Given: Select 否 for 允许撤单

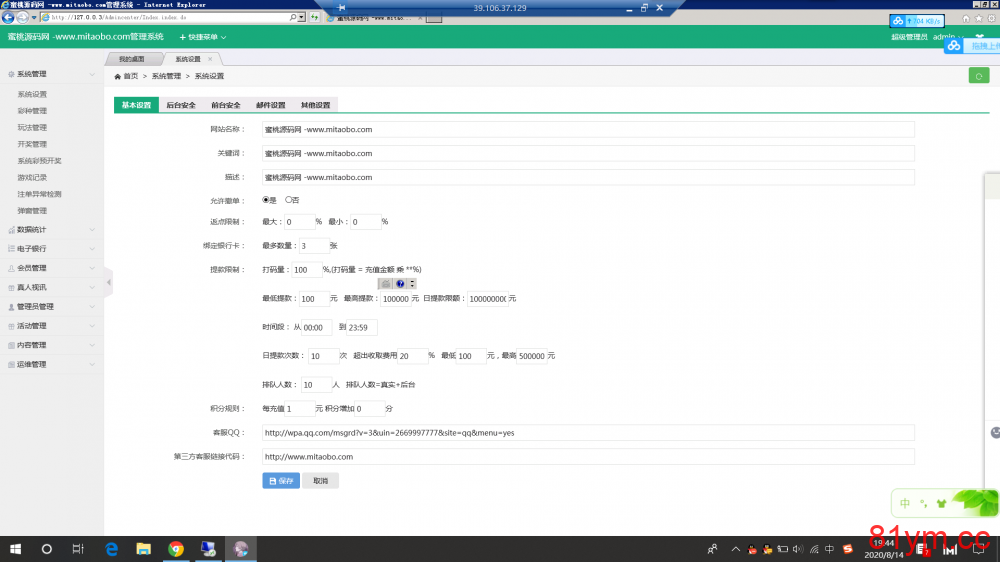Looking at the screenshot, I should click(289, 200).
